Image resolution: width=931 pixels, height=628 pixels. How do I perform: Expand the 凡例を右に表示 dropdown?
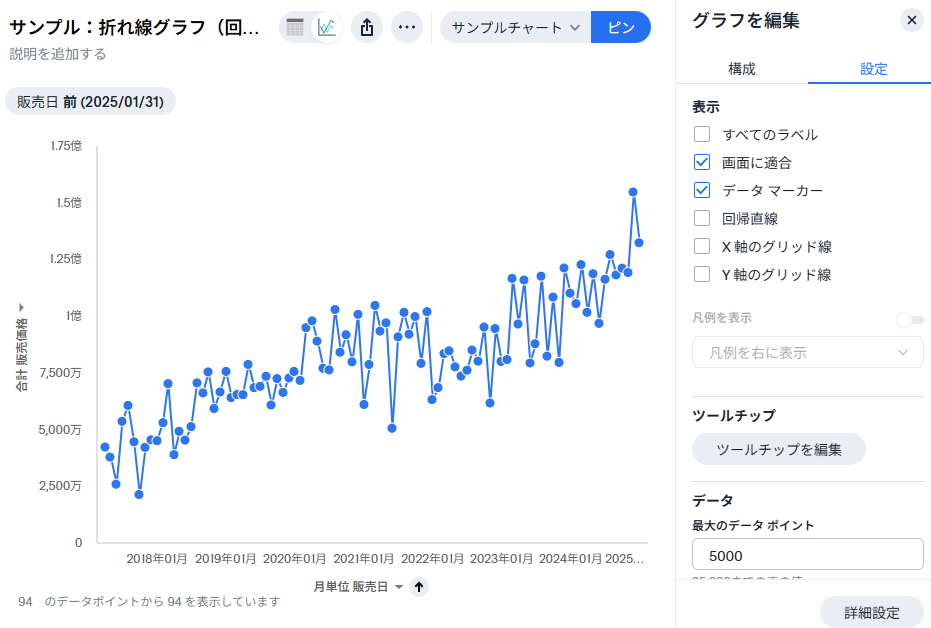(x=807, y=352)
